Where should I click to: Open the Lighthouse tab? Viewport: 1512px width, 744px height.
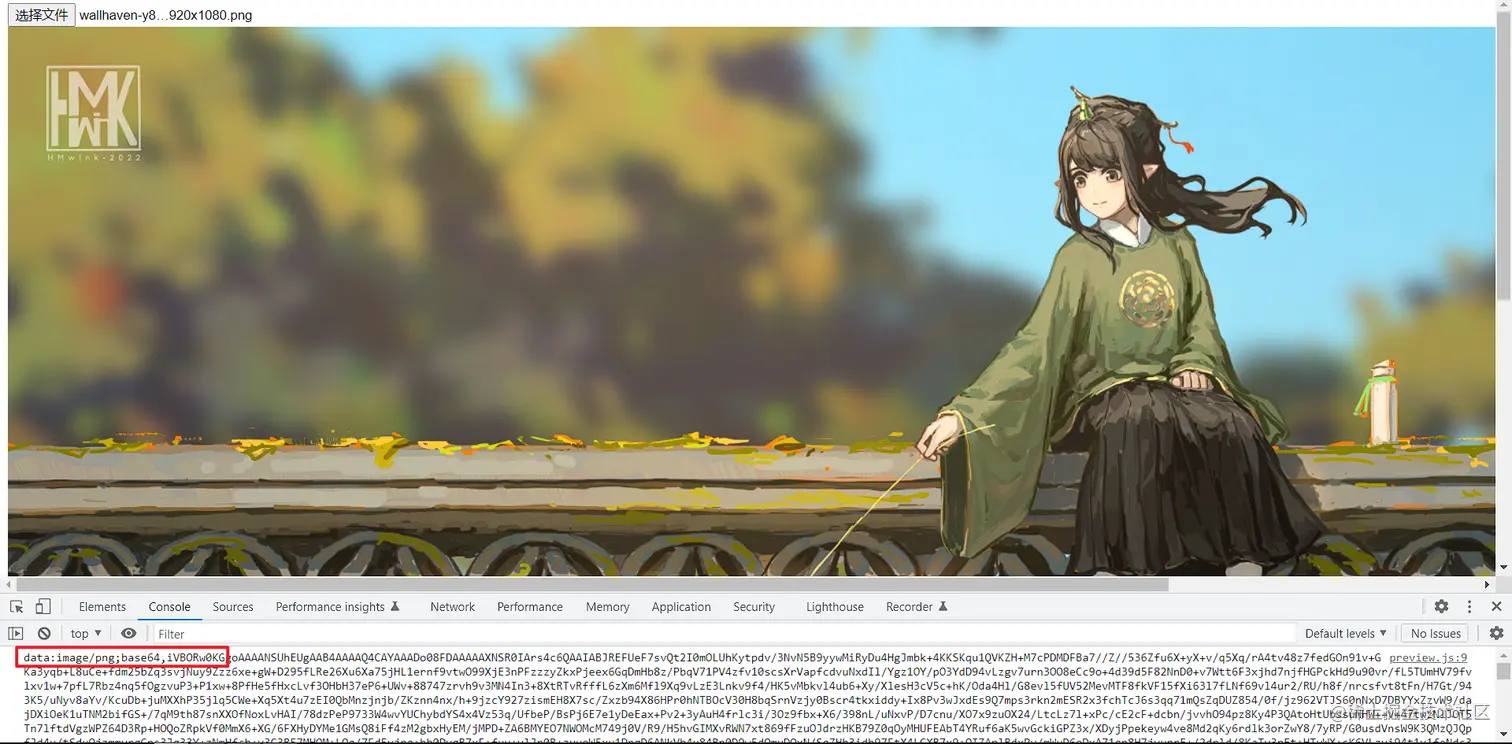coord(835,607)
